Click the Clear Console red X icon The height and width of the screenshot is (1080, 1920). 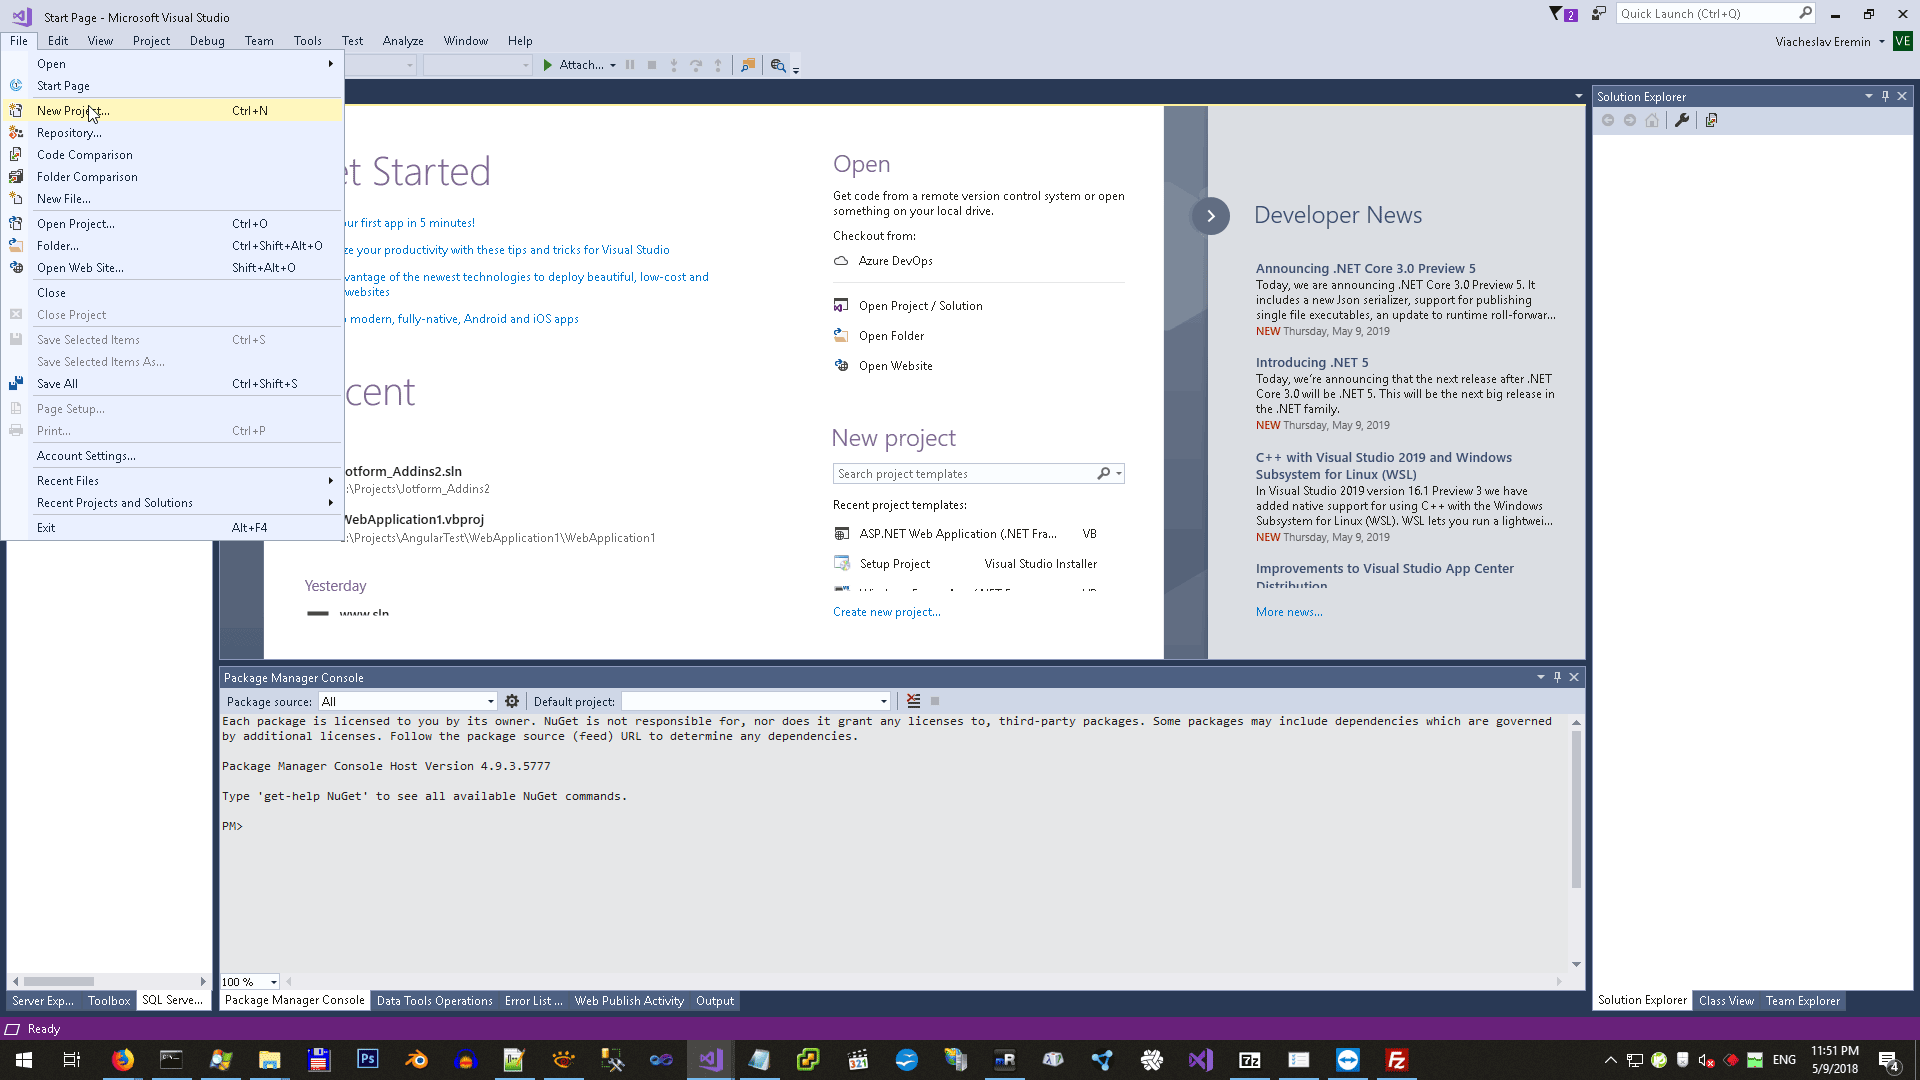coord(913,701)
